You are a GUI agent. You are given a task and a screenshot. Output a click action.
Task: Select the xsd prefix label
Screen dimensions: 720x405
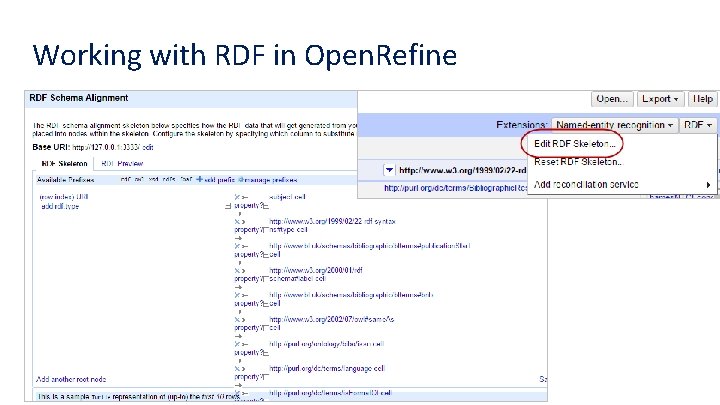(x=153, y=180)
